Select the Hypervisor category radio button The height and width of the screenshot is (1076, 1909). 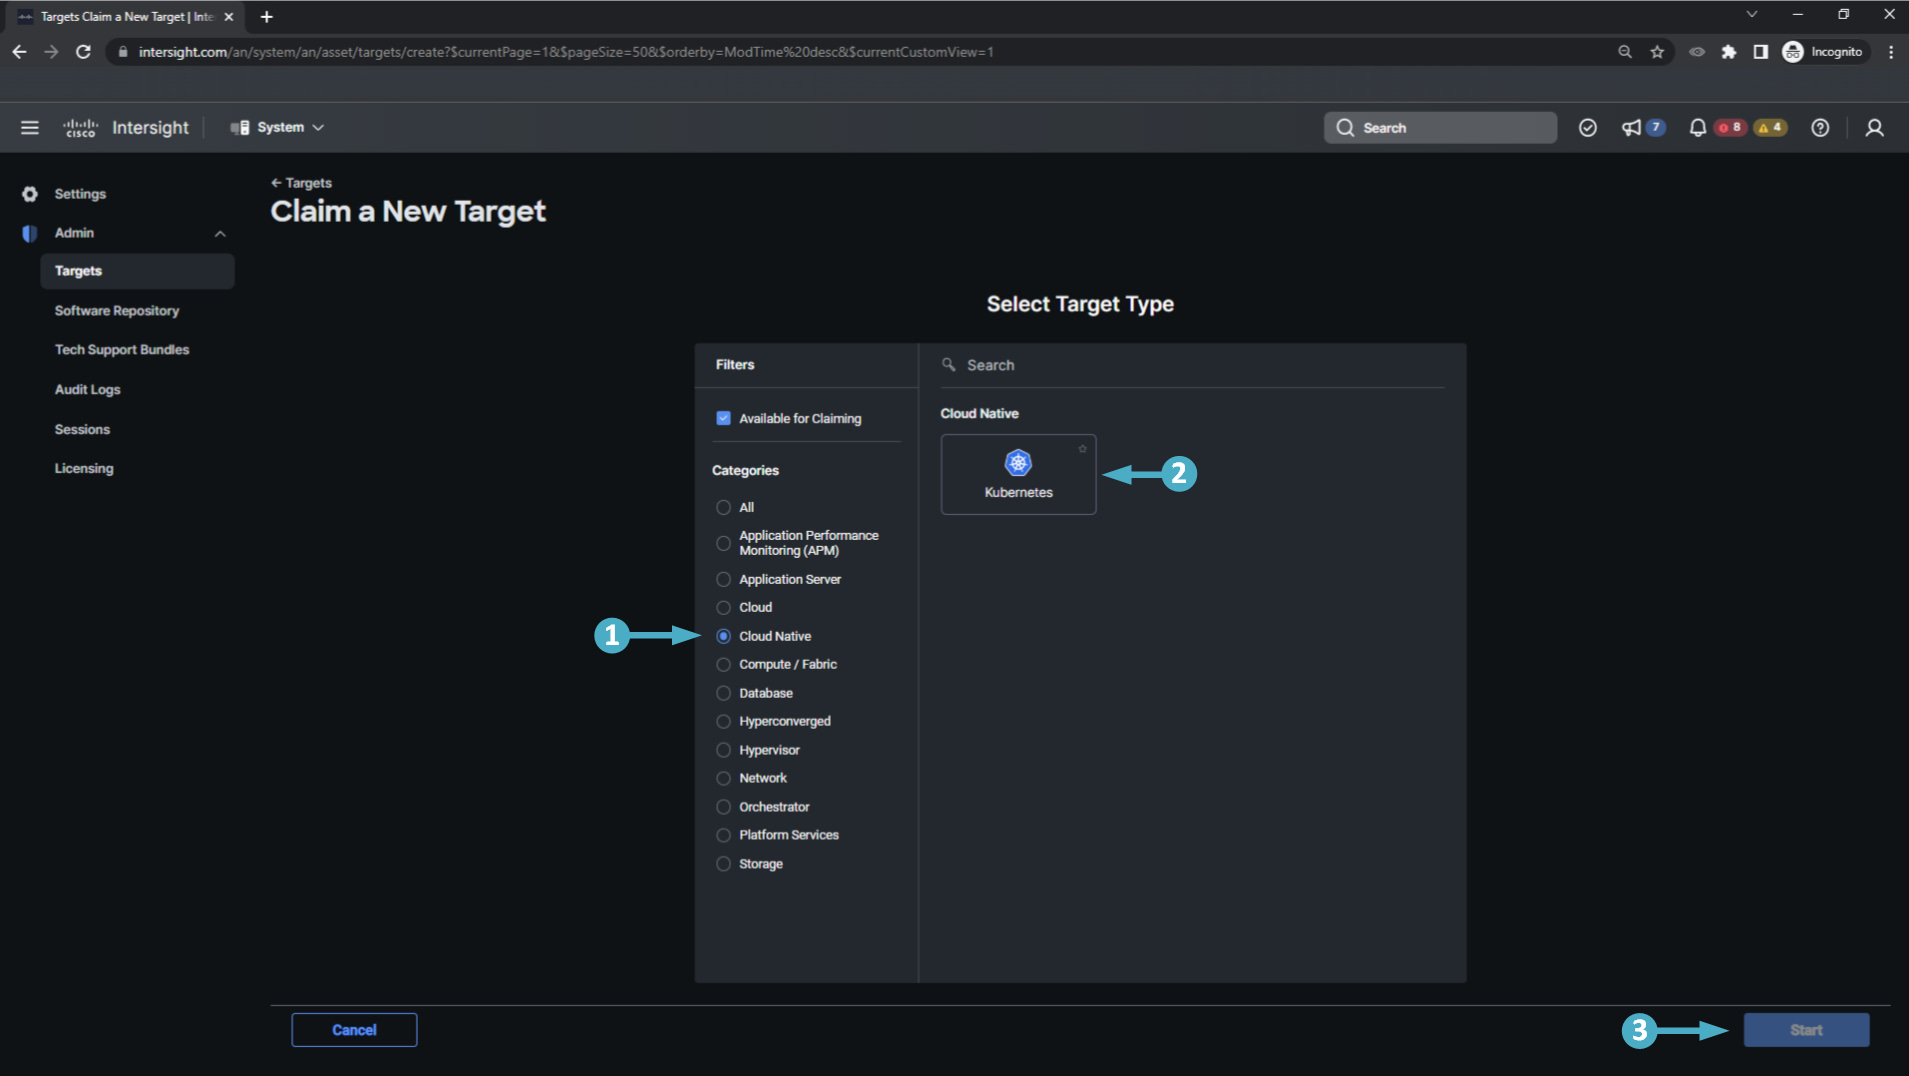pyautogui.click(x=723, y=750)
